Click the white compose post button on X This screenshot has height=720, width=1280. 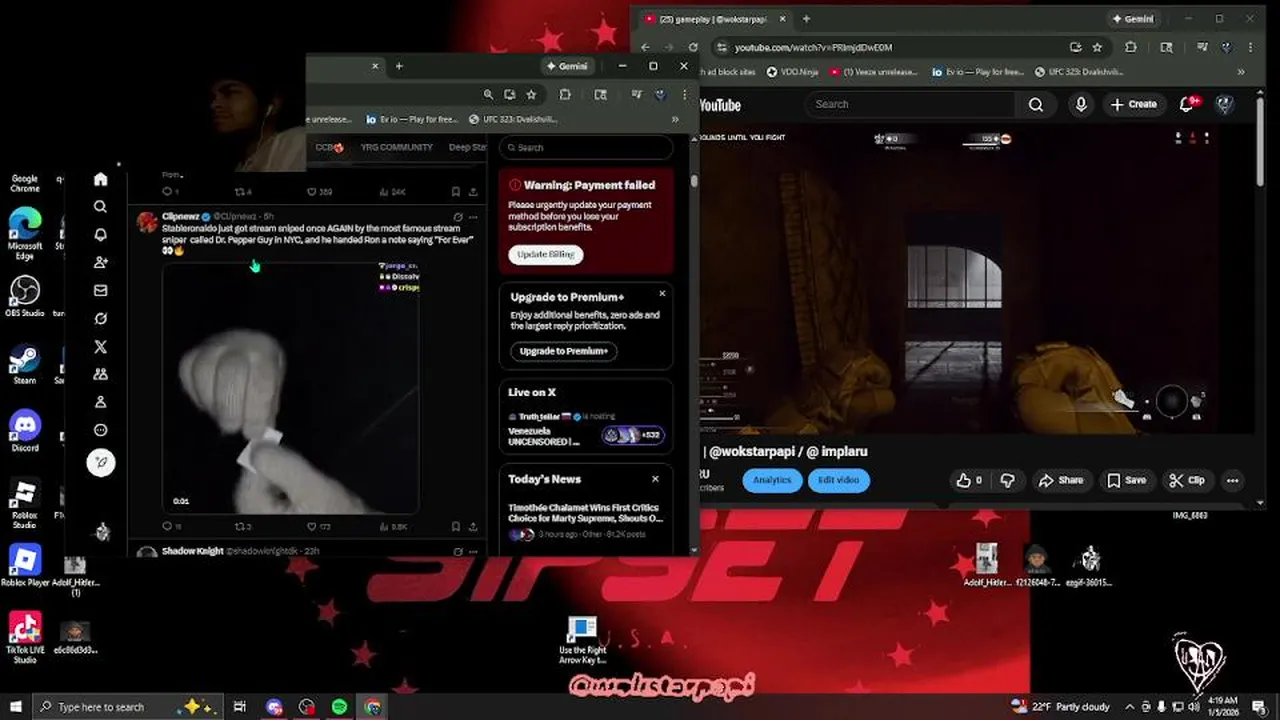coord(101,462)
